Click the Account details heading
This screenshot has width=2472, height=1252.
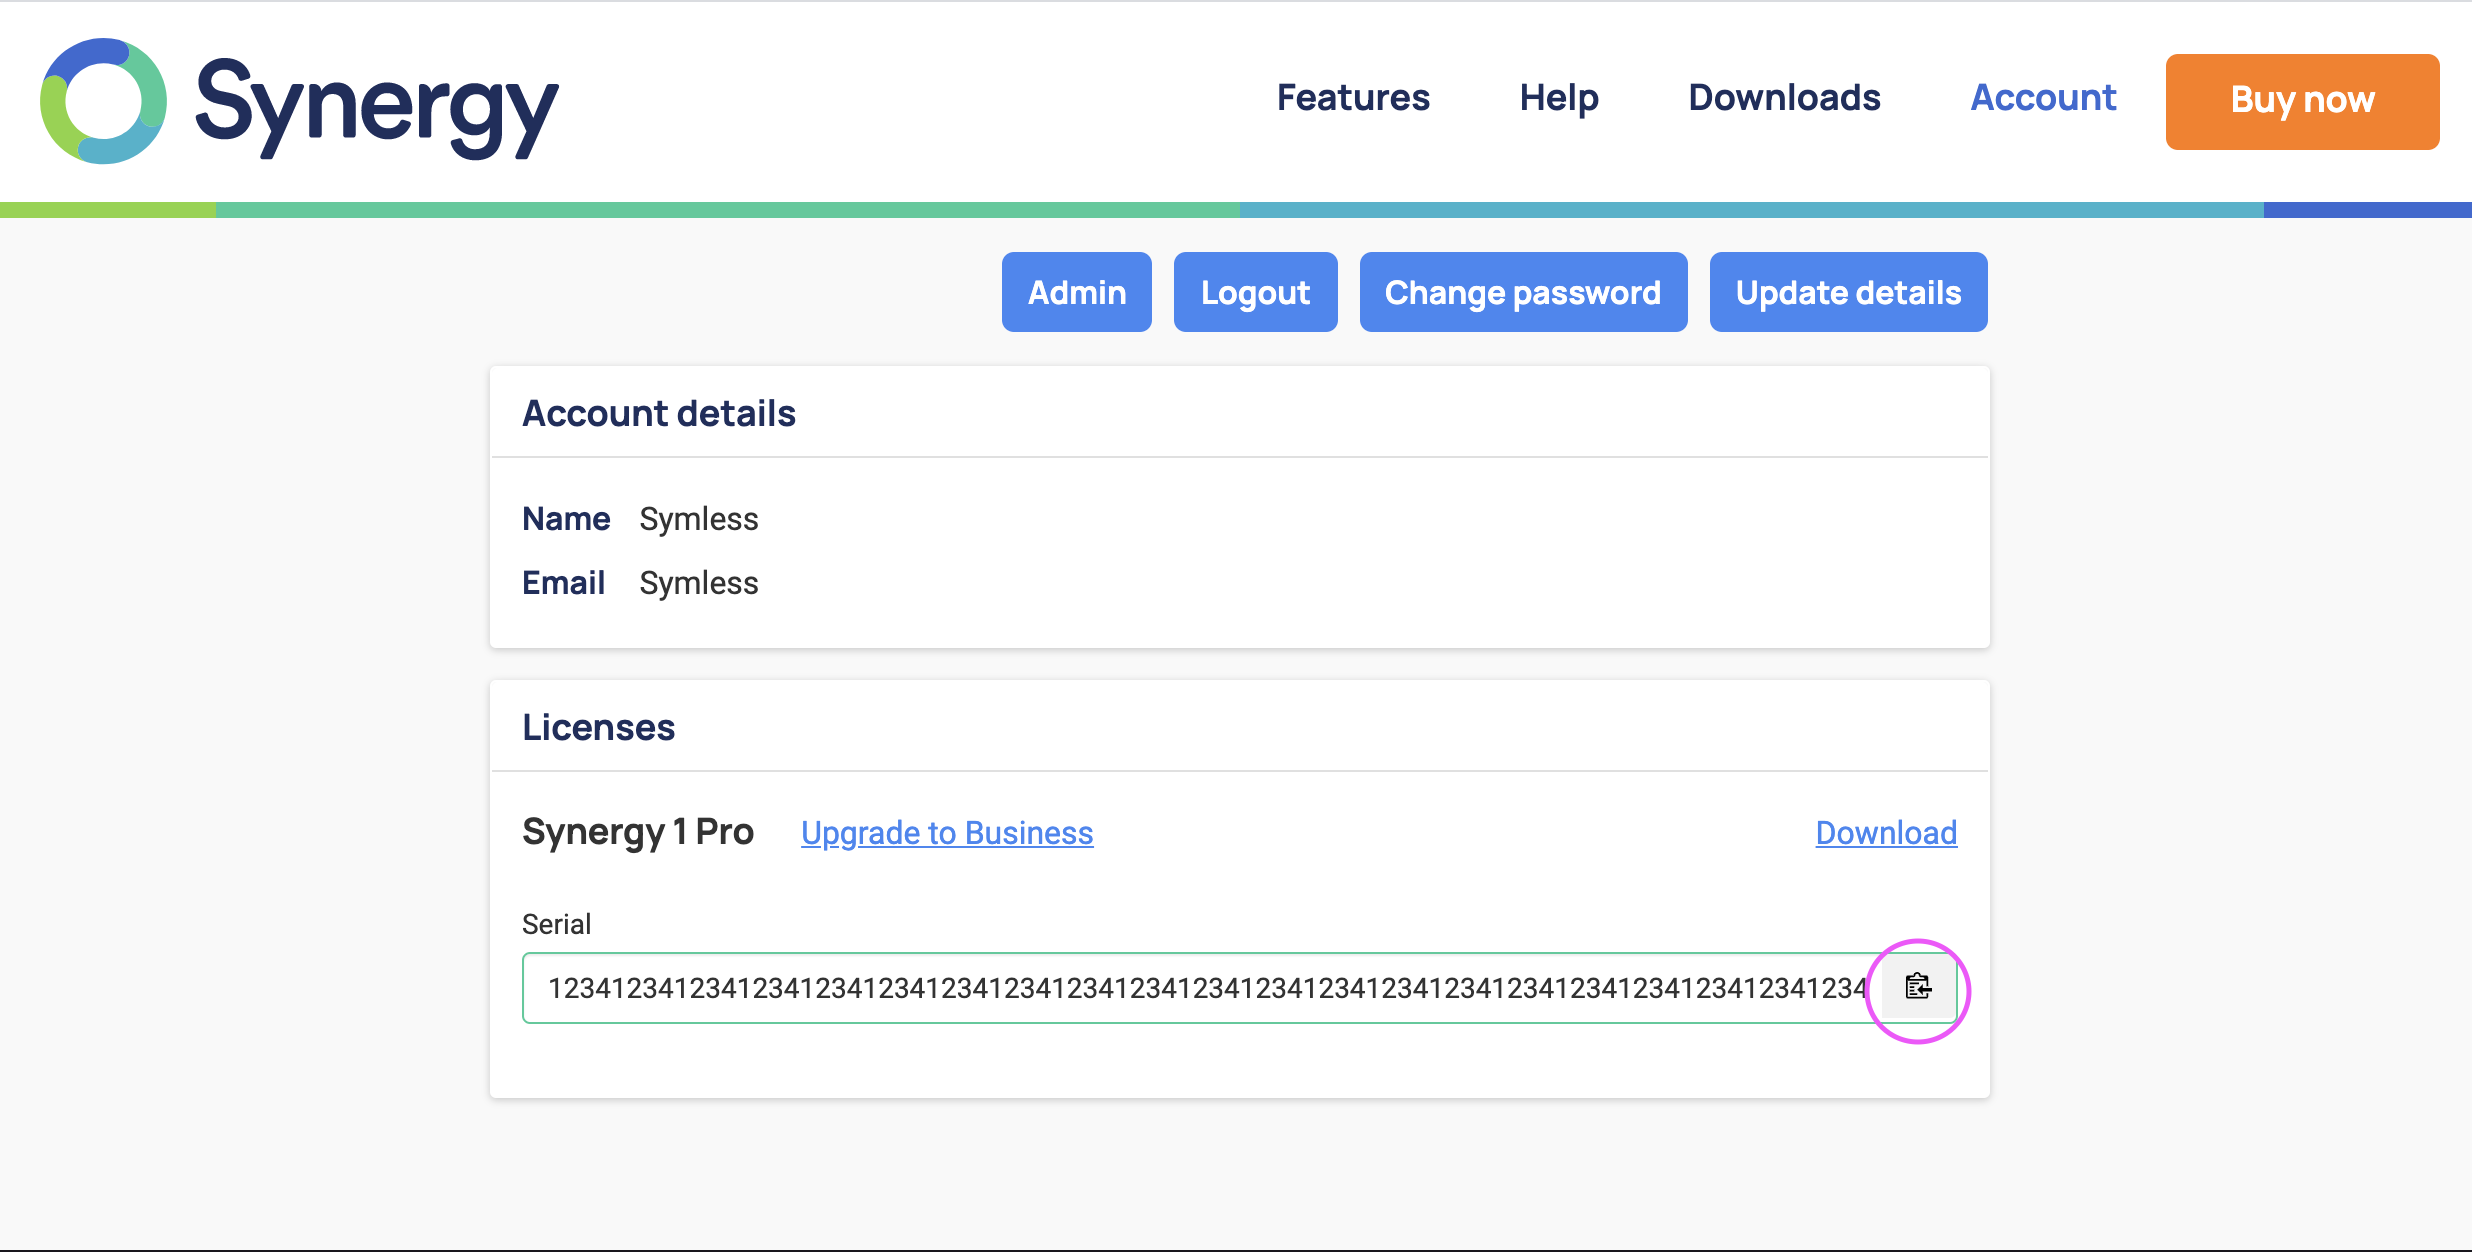point(659,413)
